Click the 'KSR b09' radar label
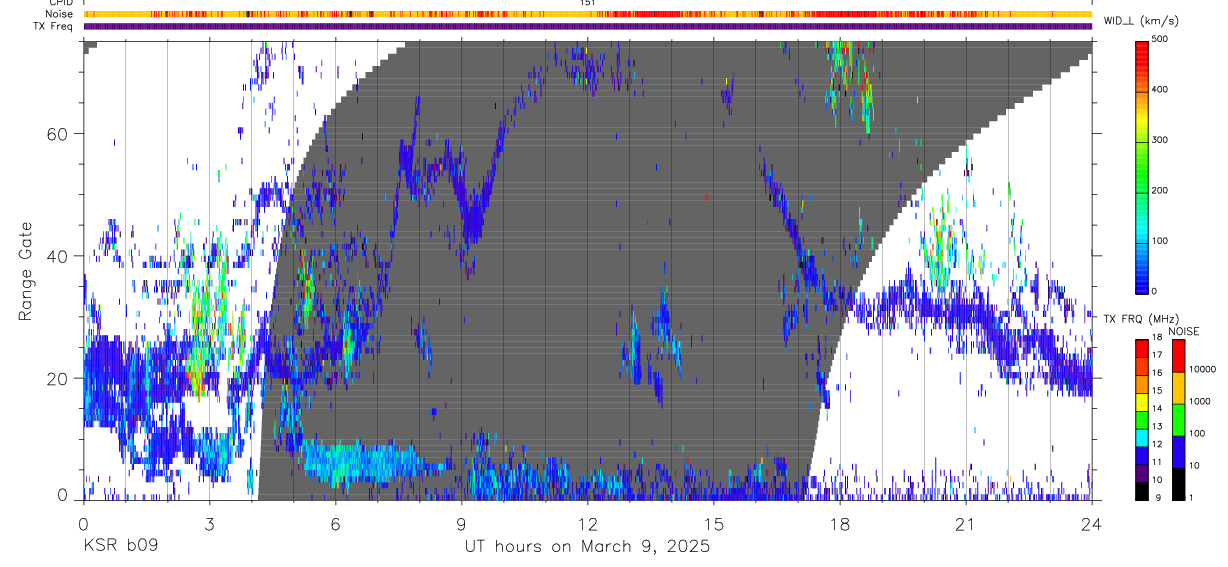 120,547
